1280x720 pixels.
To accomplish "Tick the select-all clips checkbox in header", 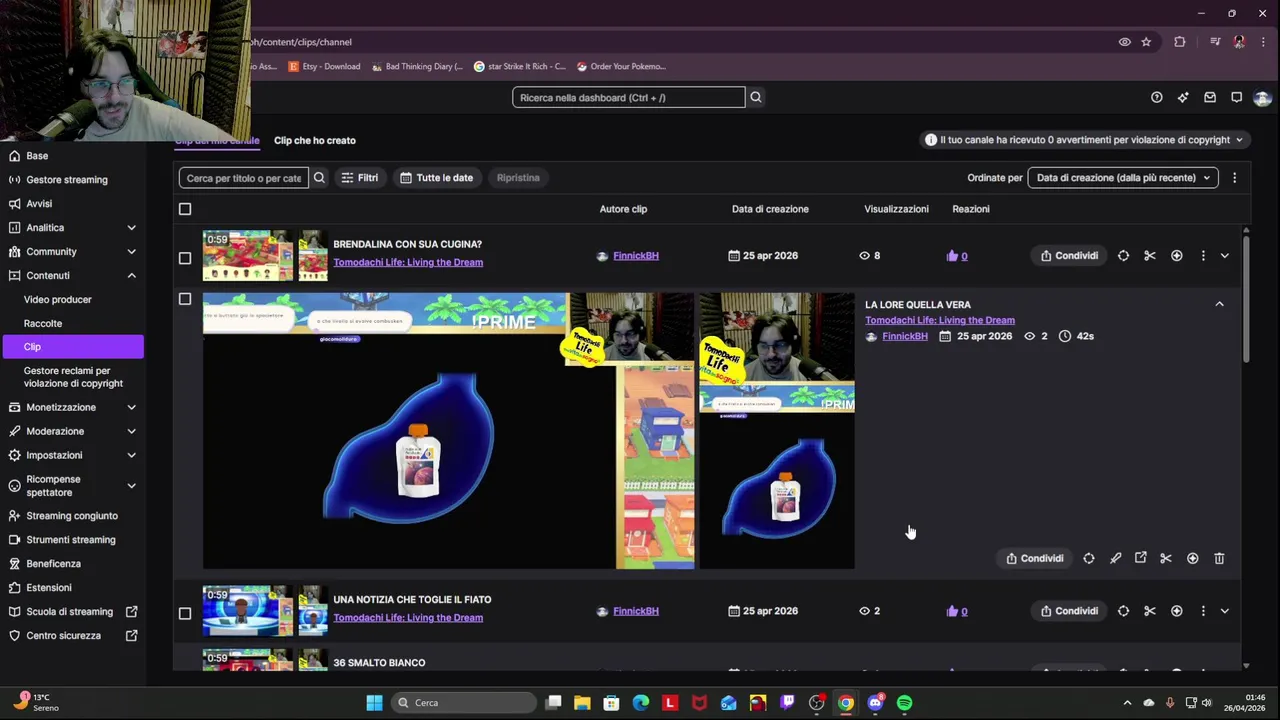I will pyautogui.click(x=185, y=209).
